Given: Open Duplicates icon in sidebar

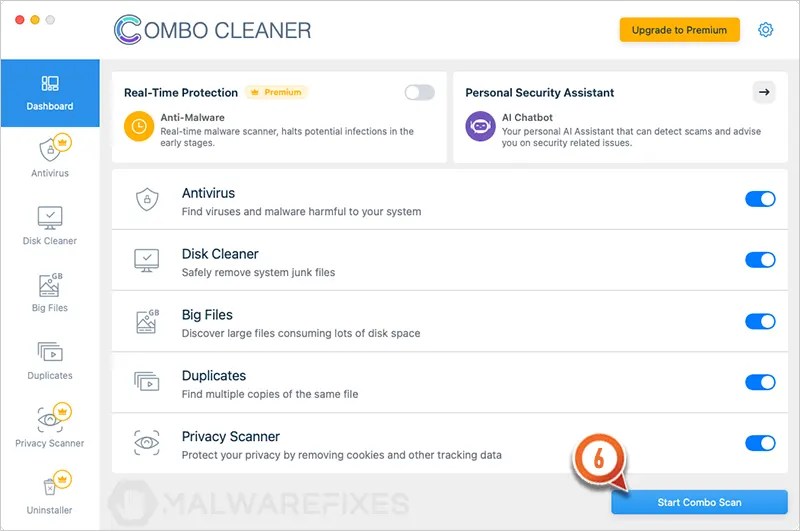Looking at the screenshot, I should pyautogui.click(x=50, y=352).
